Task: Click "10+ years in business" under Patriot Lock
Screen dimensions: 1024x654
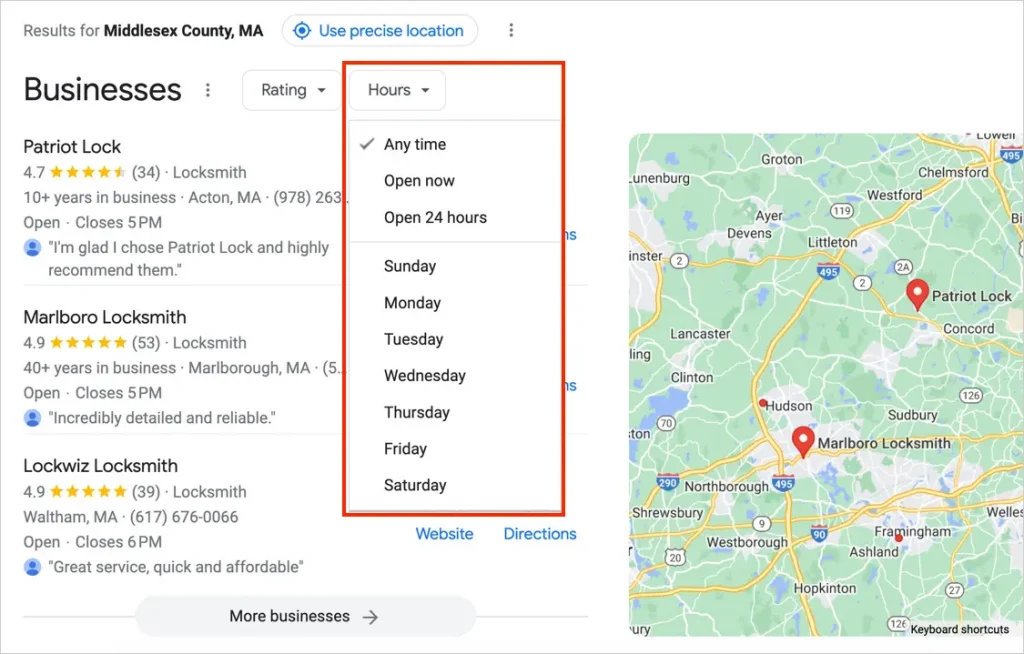Action: pyautogui.click(x=100, y=197)
